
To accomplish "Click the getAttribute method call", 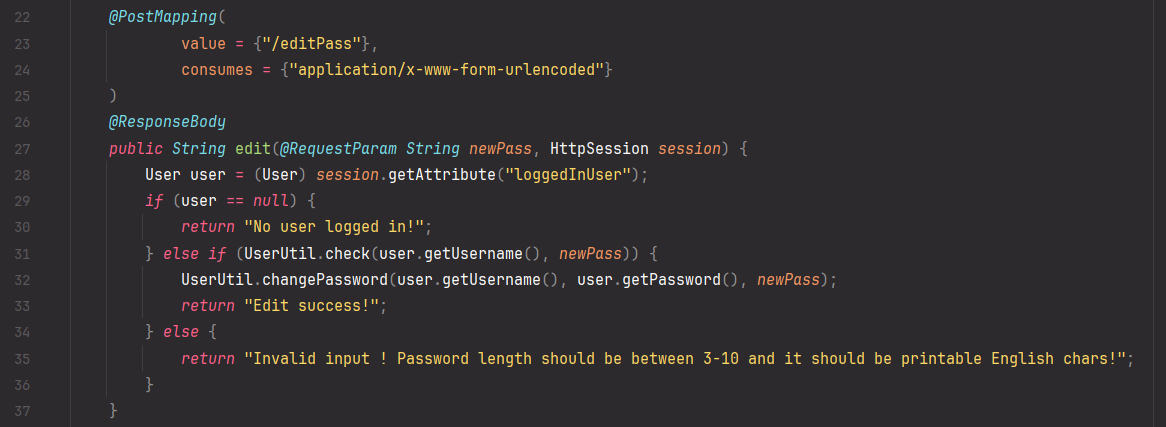I will [x=443, y=175].
